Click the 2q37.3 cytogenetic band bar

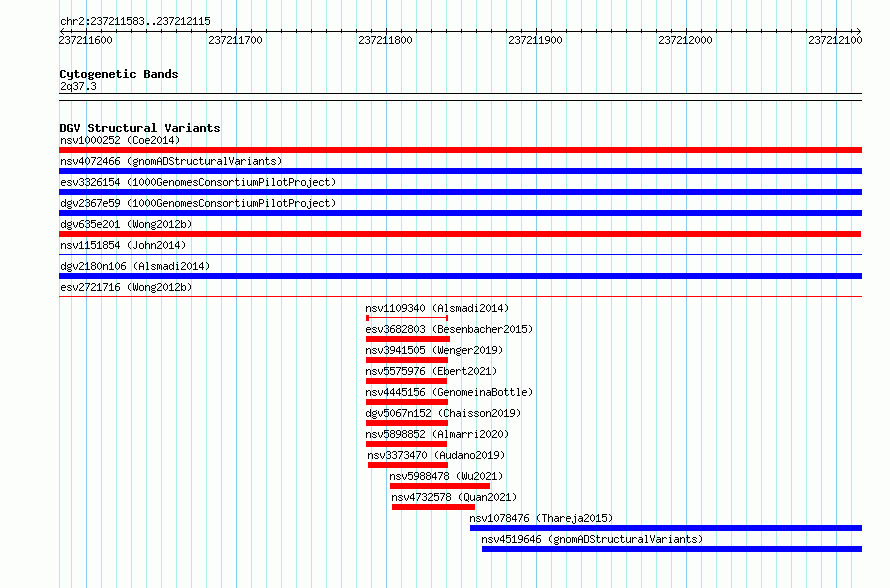(x=460, y=97)
